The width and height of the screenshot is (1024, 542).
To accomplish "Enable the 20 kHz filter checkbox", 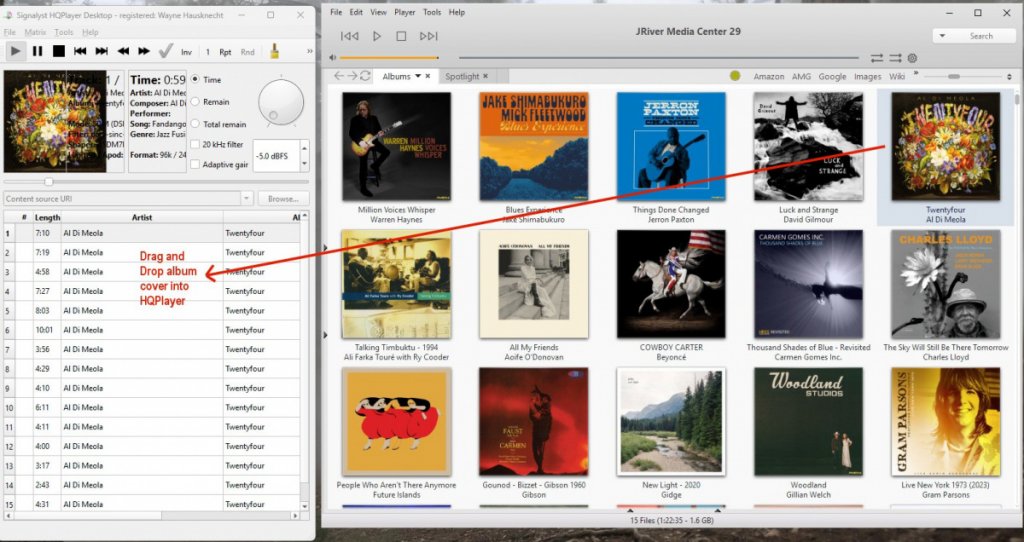I will [x=195, y=144].
